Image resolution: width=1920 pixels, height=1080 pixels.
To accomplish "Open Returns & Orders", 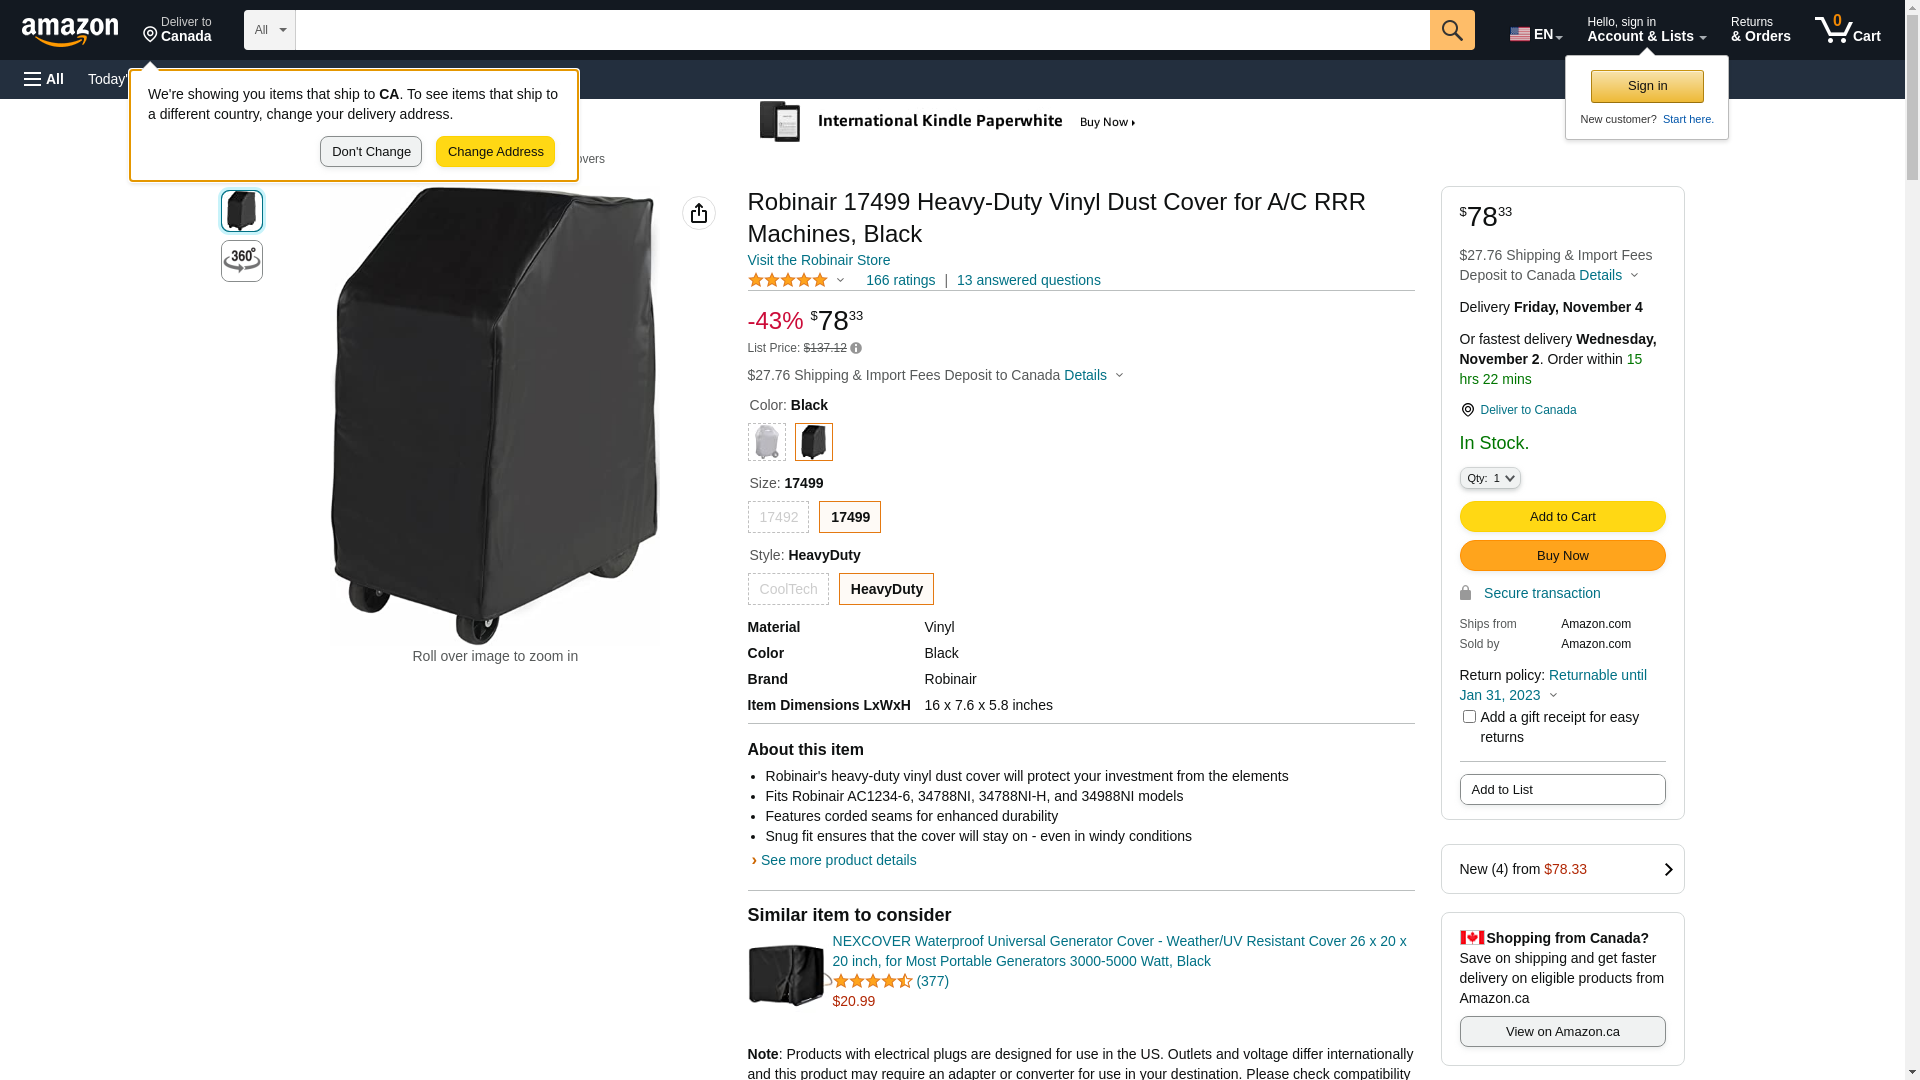I will pyautogui.click(x=1760, y=30).
